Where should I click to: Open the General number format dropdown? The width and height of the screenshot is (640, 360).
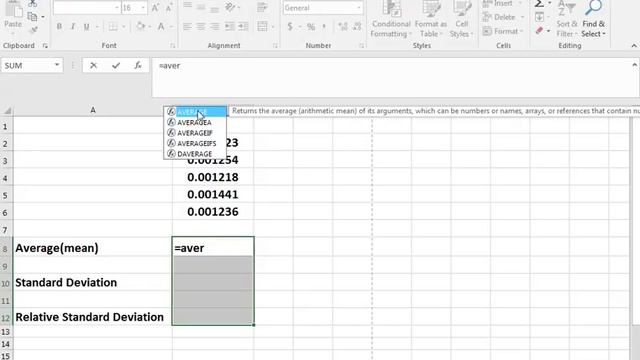pyautogui.click(x=358, y=8)
